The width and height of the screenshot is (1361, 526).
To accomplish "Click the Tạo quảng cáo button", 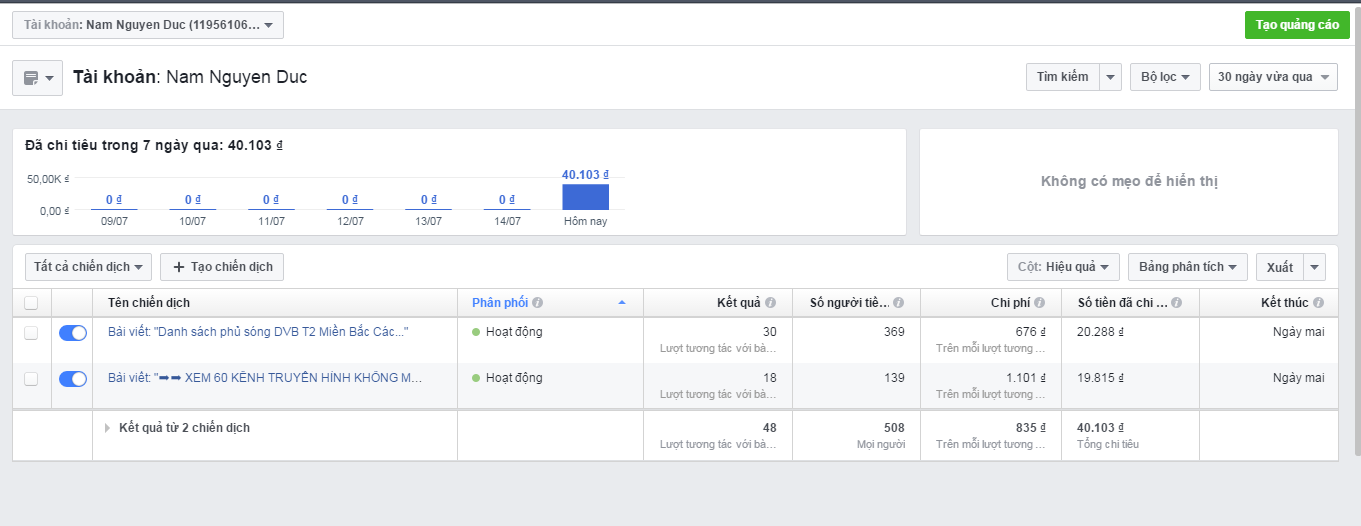I will tap(1297, 25).
